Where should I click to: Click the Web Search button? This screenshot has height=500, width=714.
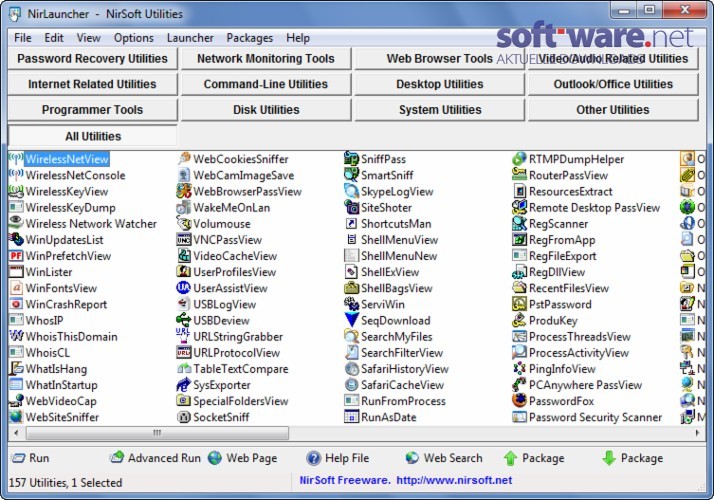click(x=444, y=458)
